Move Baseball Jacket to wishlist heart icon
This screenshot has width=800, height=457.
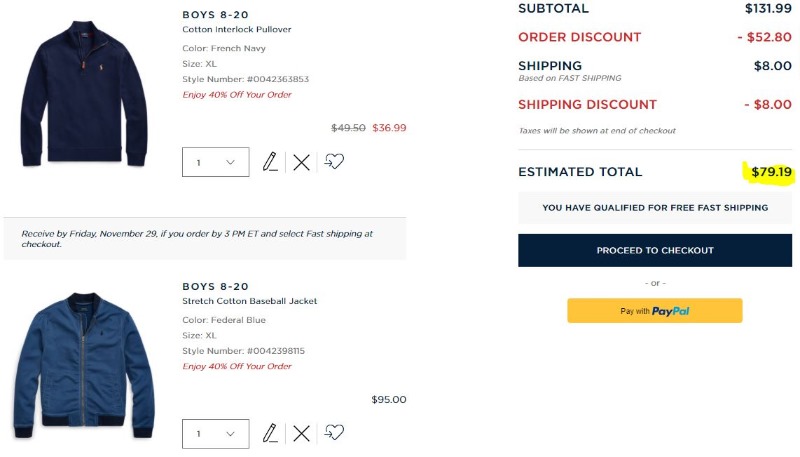tap(334, 433)
